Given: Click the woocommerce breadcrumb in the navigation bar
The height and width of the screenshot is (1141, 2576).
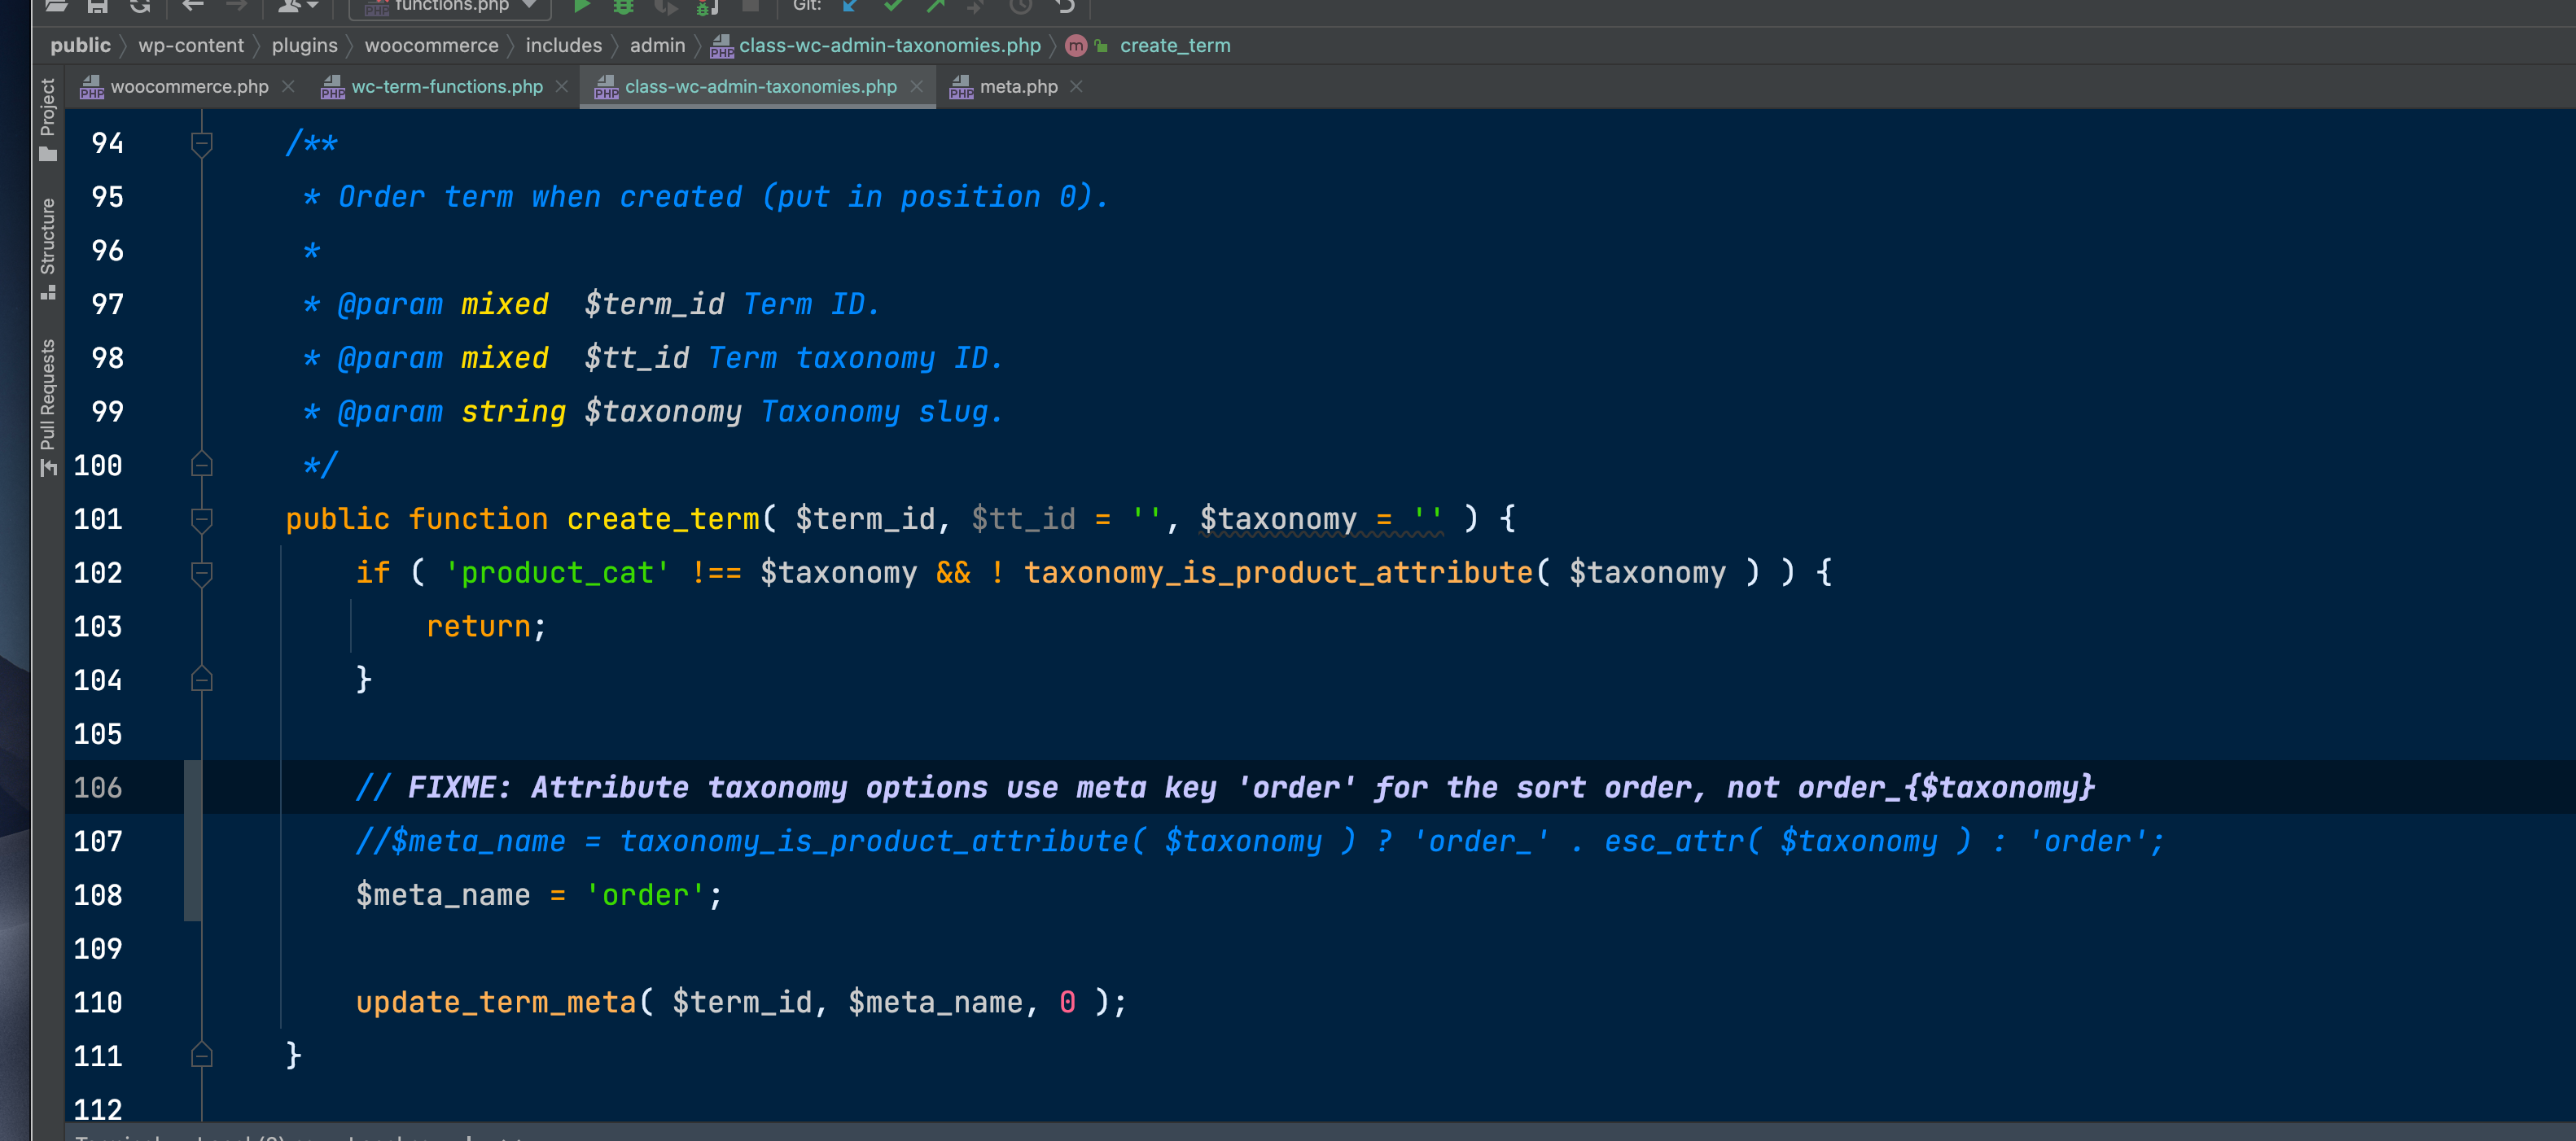Looking at the screenshot, I should point(432,45).
